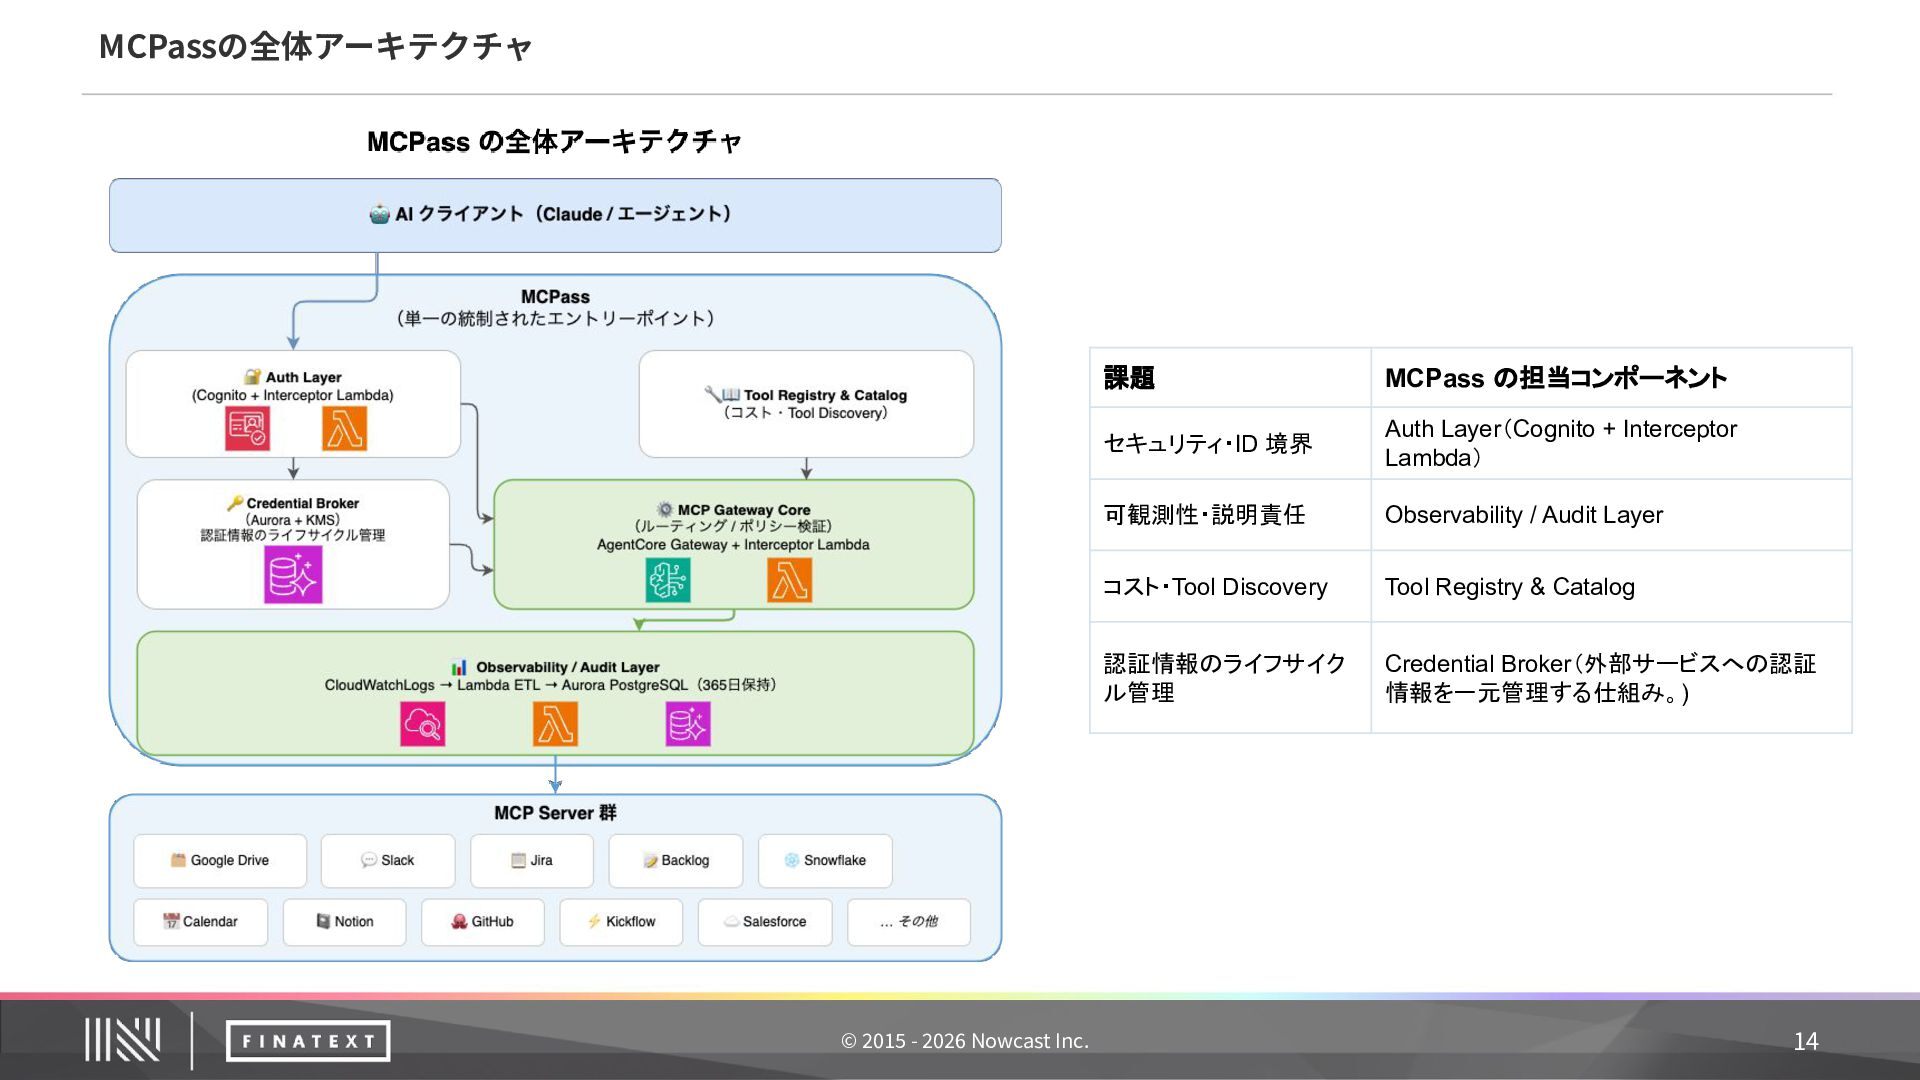Click the Observability / Audit Layer table cell
The height and width of the screenshot is (1080, 1920).
(1610, 515)
